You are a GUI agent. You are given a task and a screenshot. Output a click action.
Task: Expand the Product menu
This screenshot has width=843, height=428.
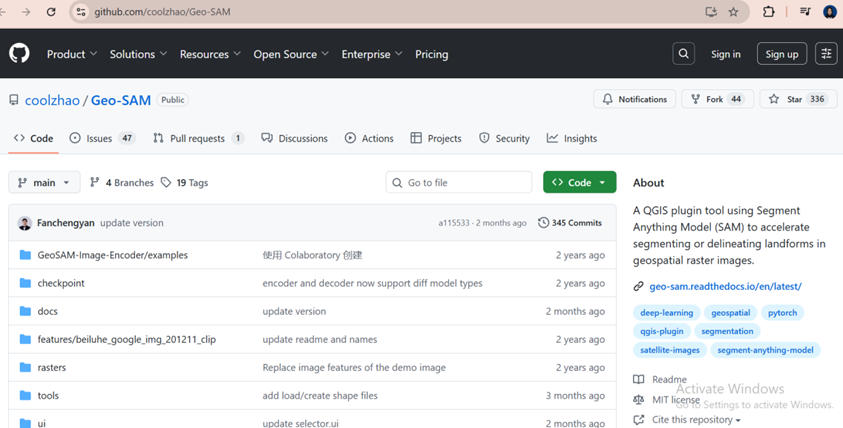[72, 54]
